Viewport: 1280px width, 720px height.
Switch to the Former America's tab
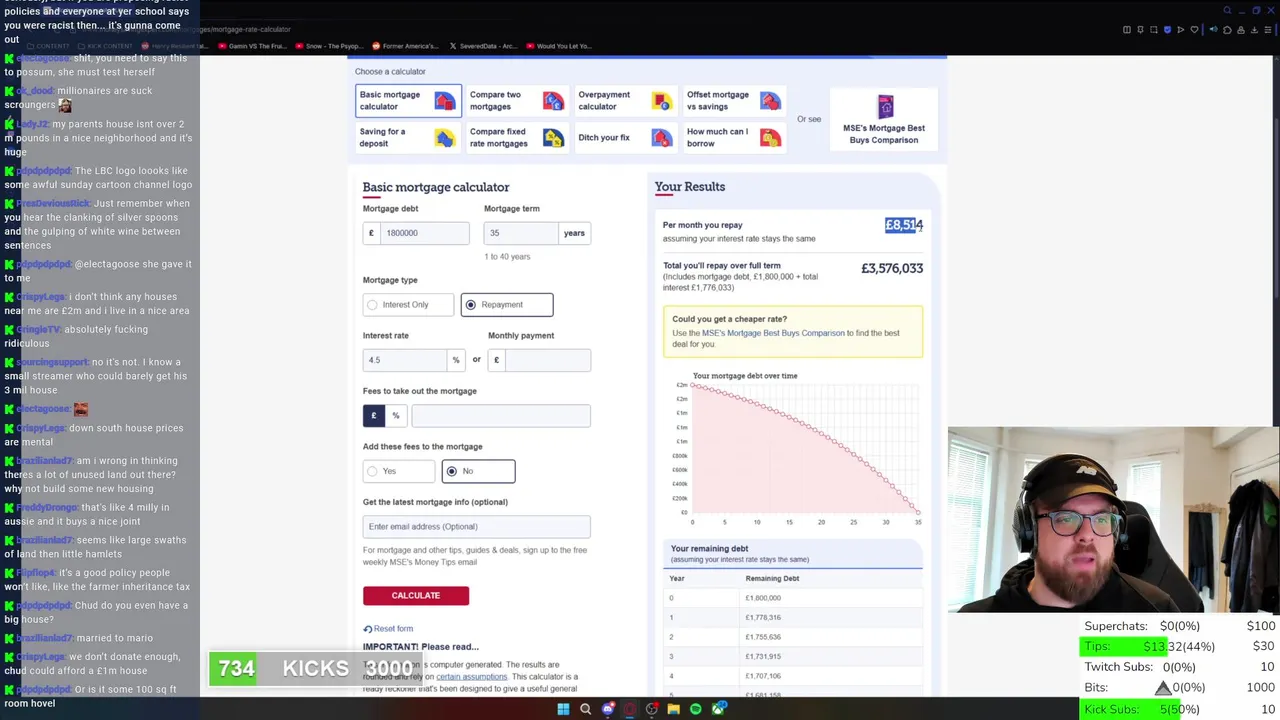point(405,46)
